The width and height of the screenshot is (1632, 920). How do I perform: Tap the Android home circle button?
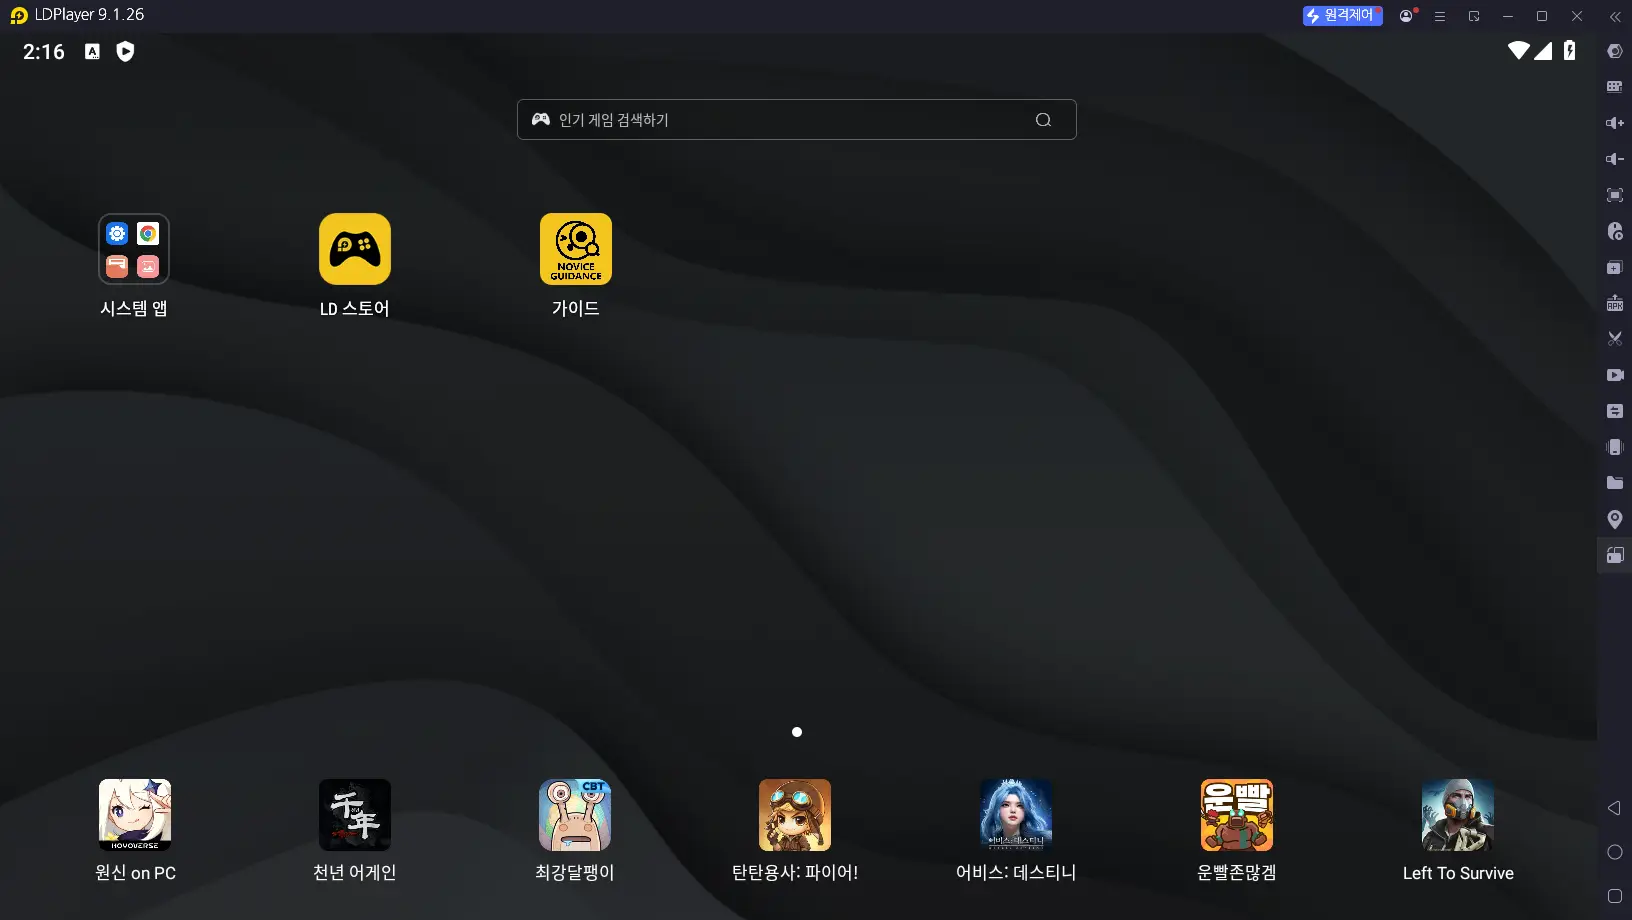point(1614,852)
